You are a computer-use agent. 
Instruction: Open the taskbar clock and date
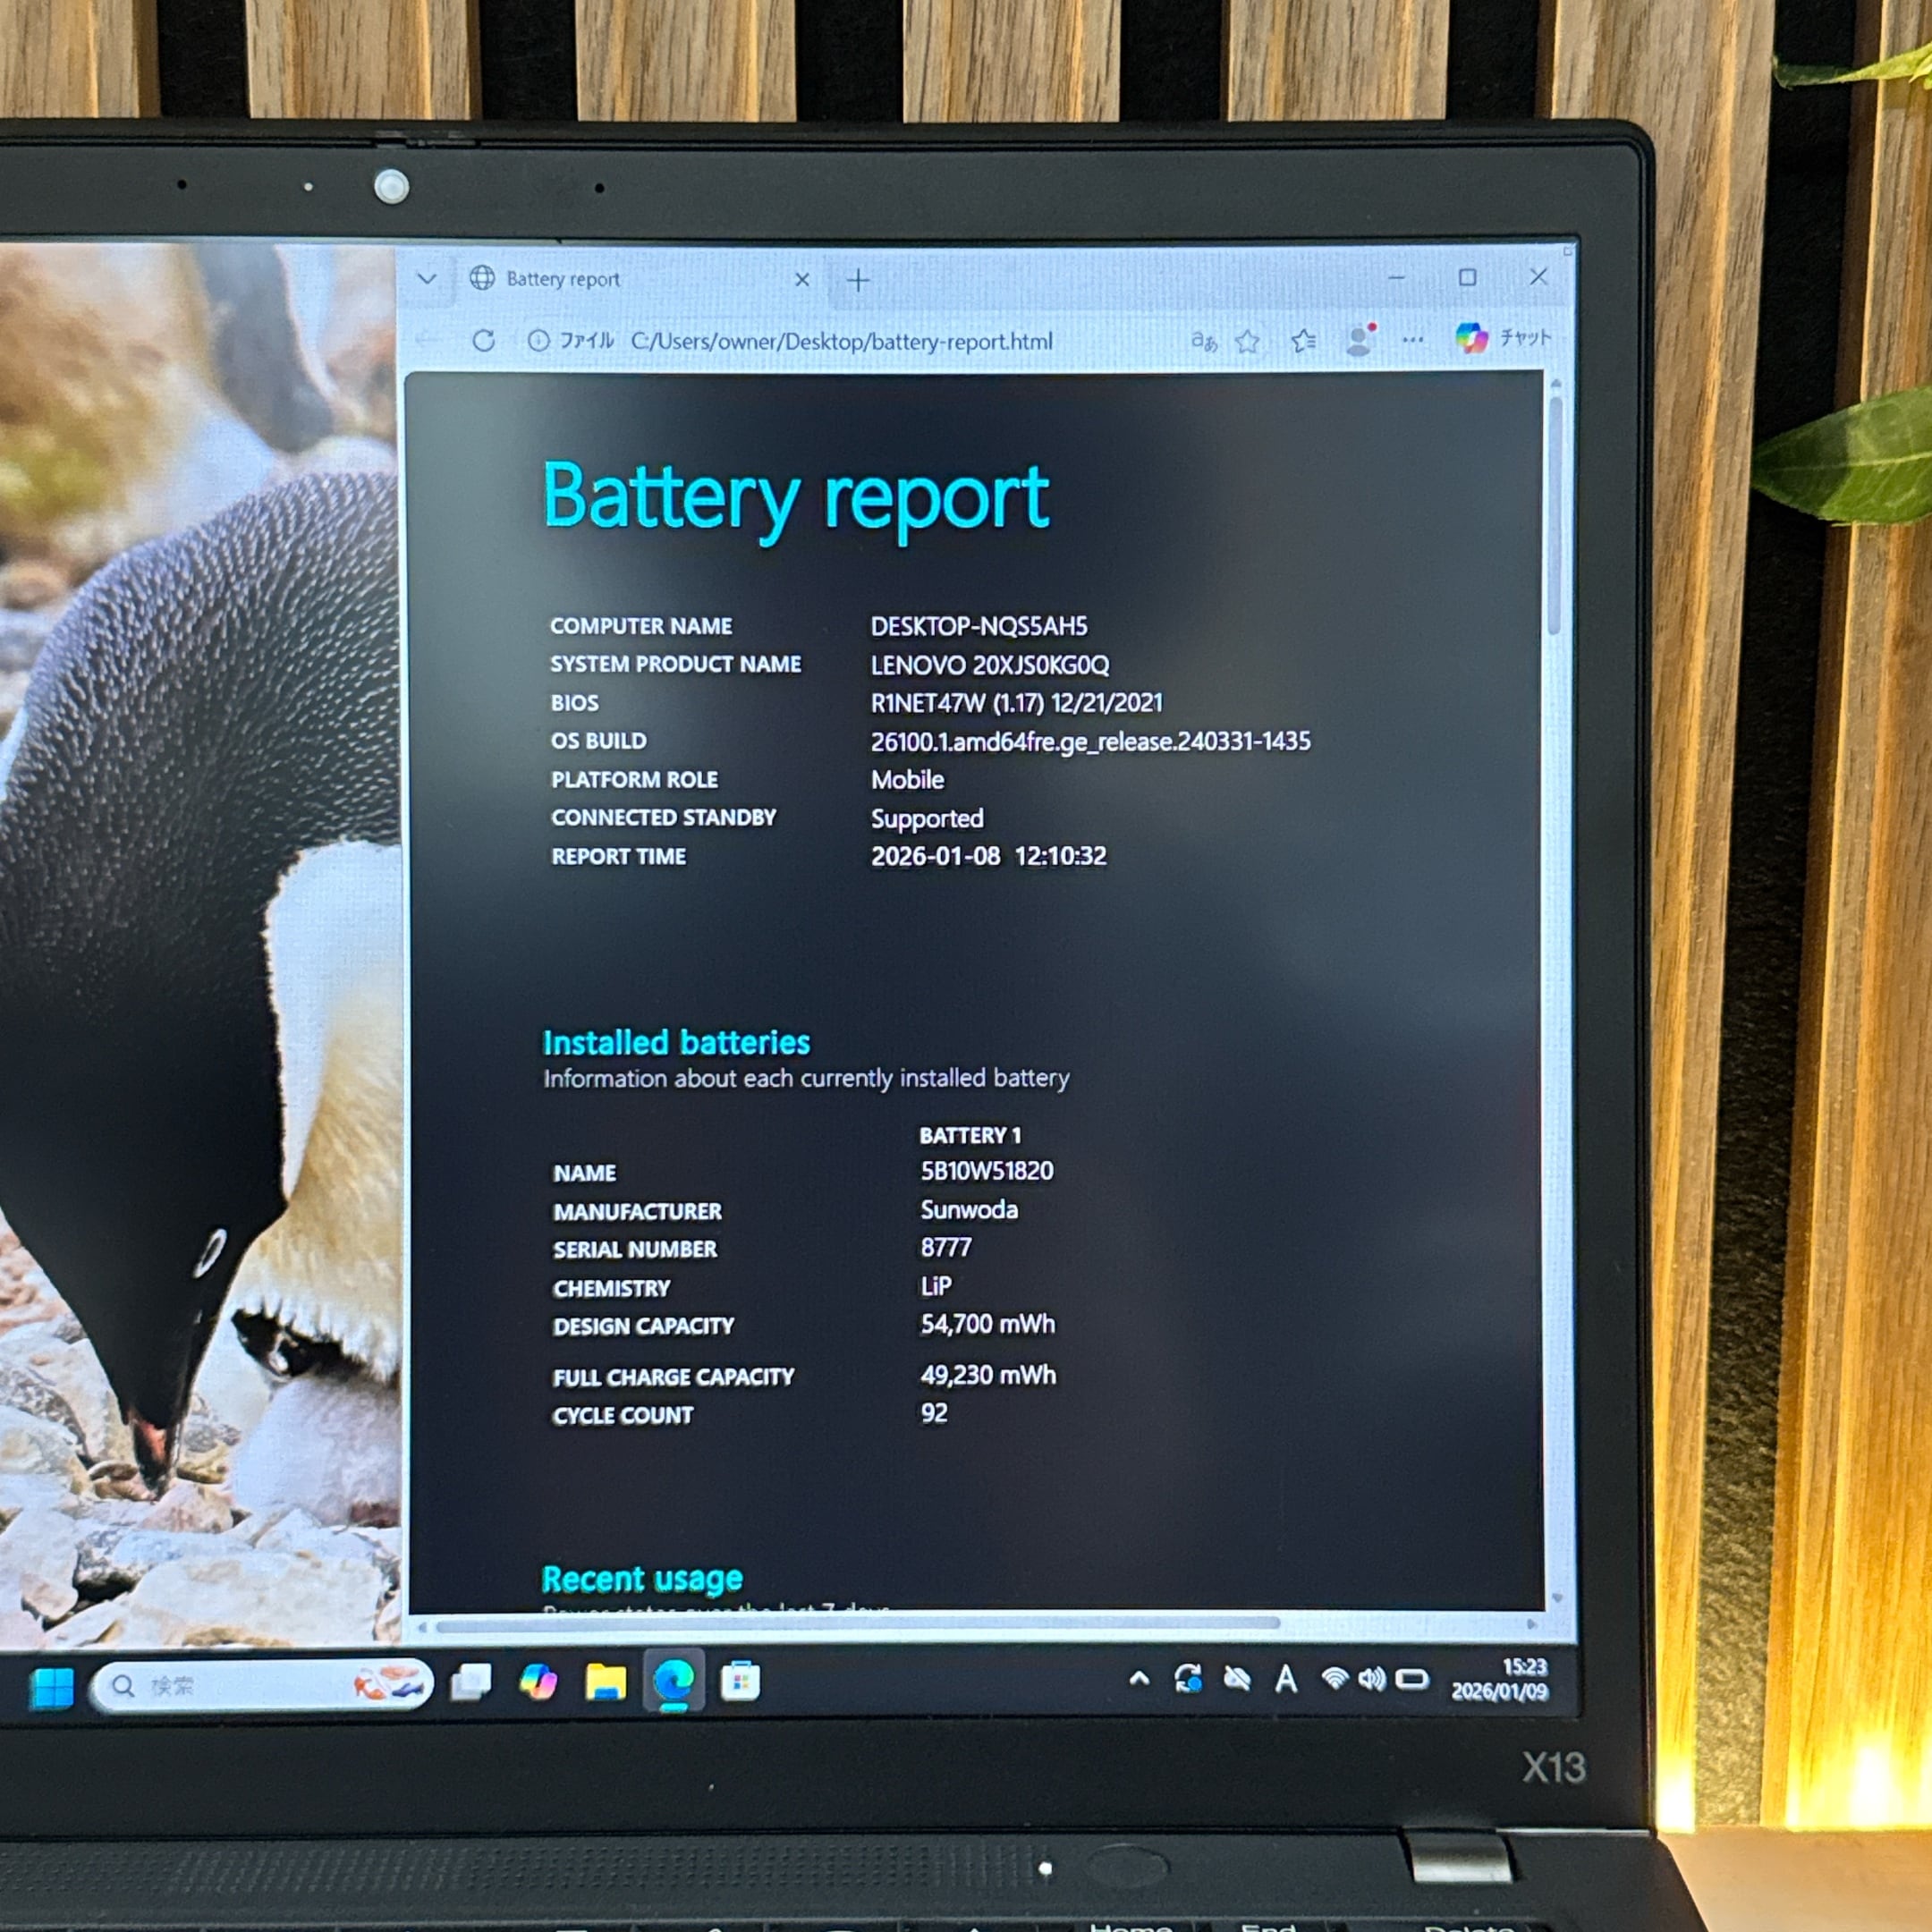(1498, 1678)
